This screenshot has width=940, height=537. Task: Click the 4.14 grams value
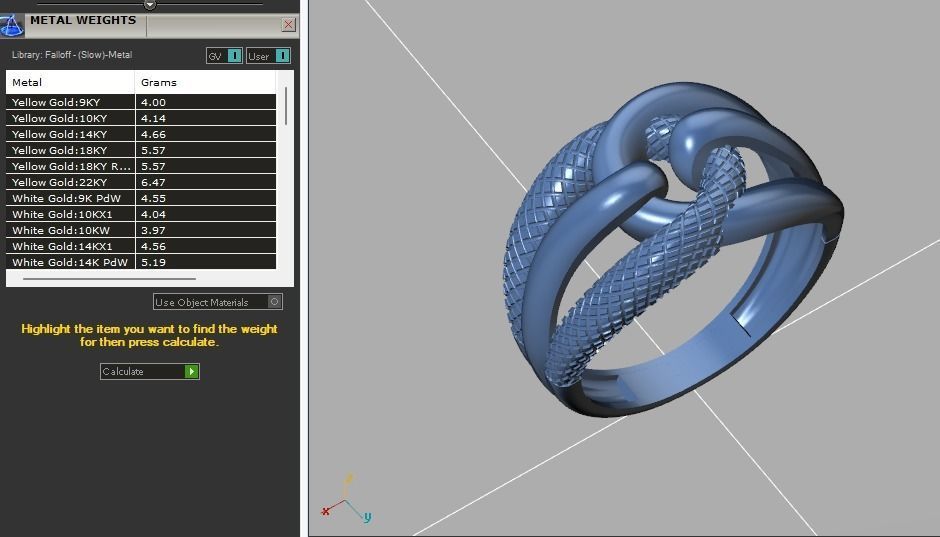coord(153,119)
